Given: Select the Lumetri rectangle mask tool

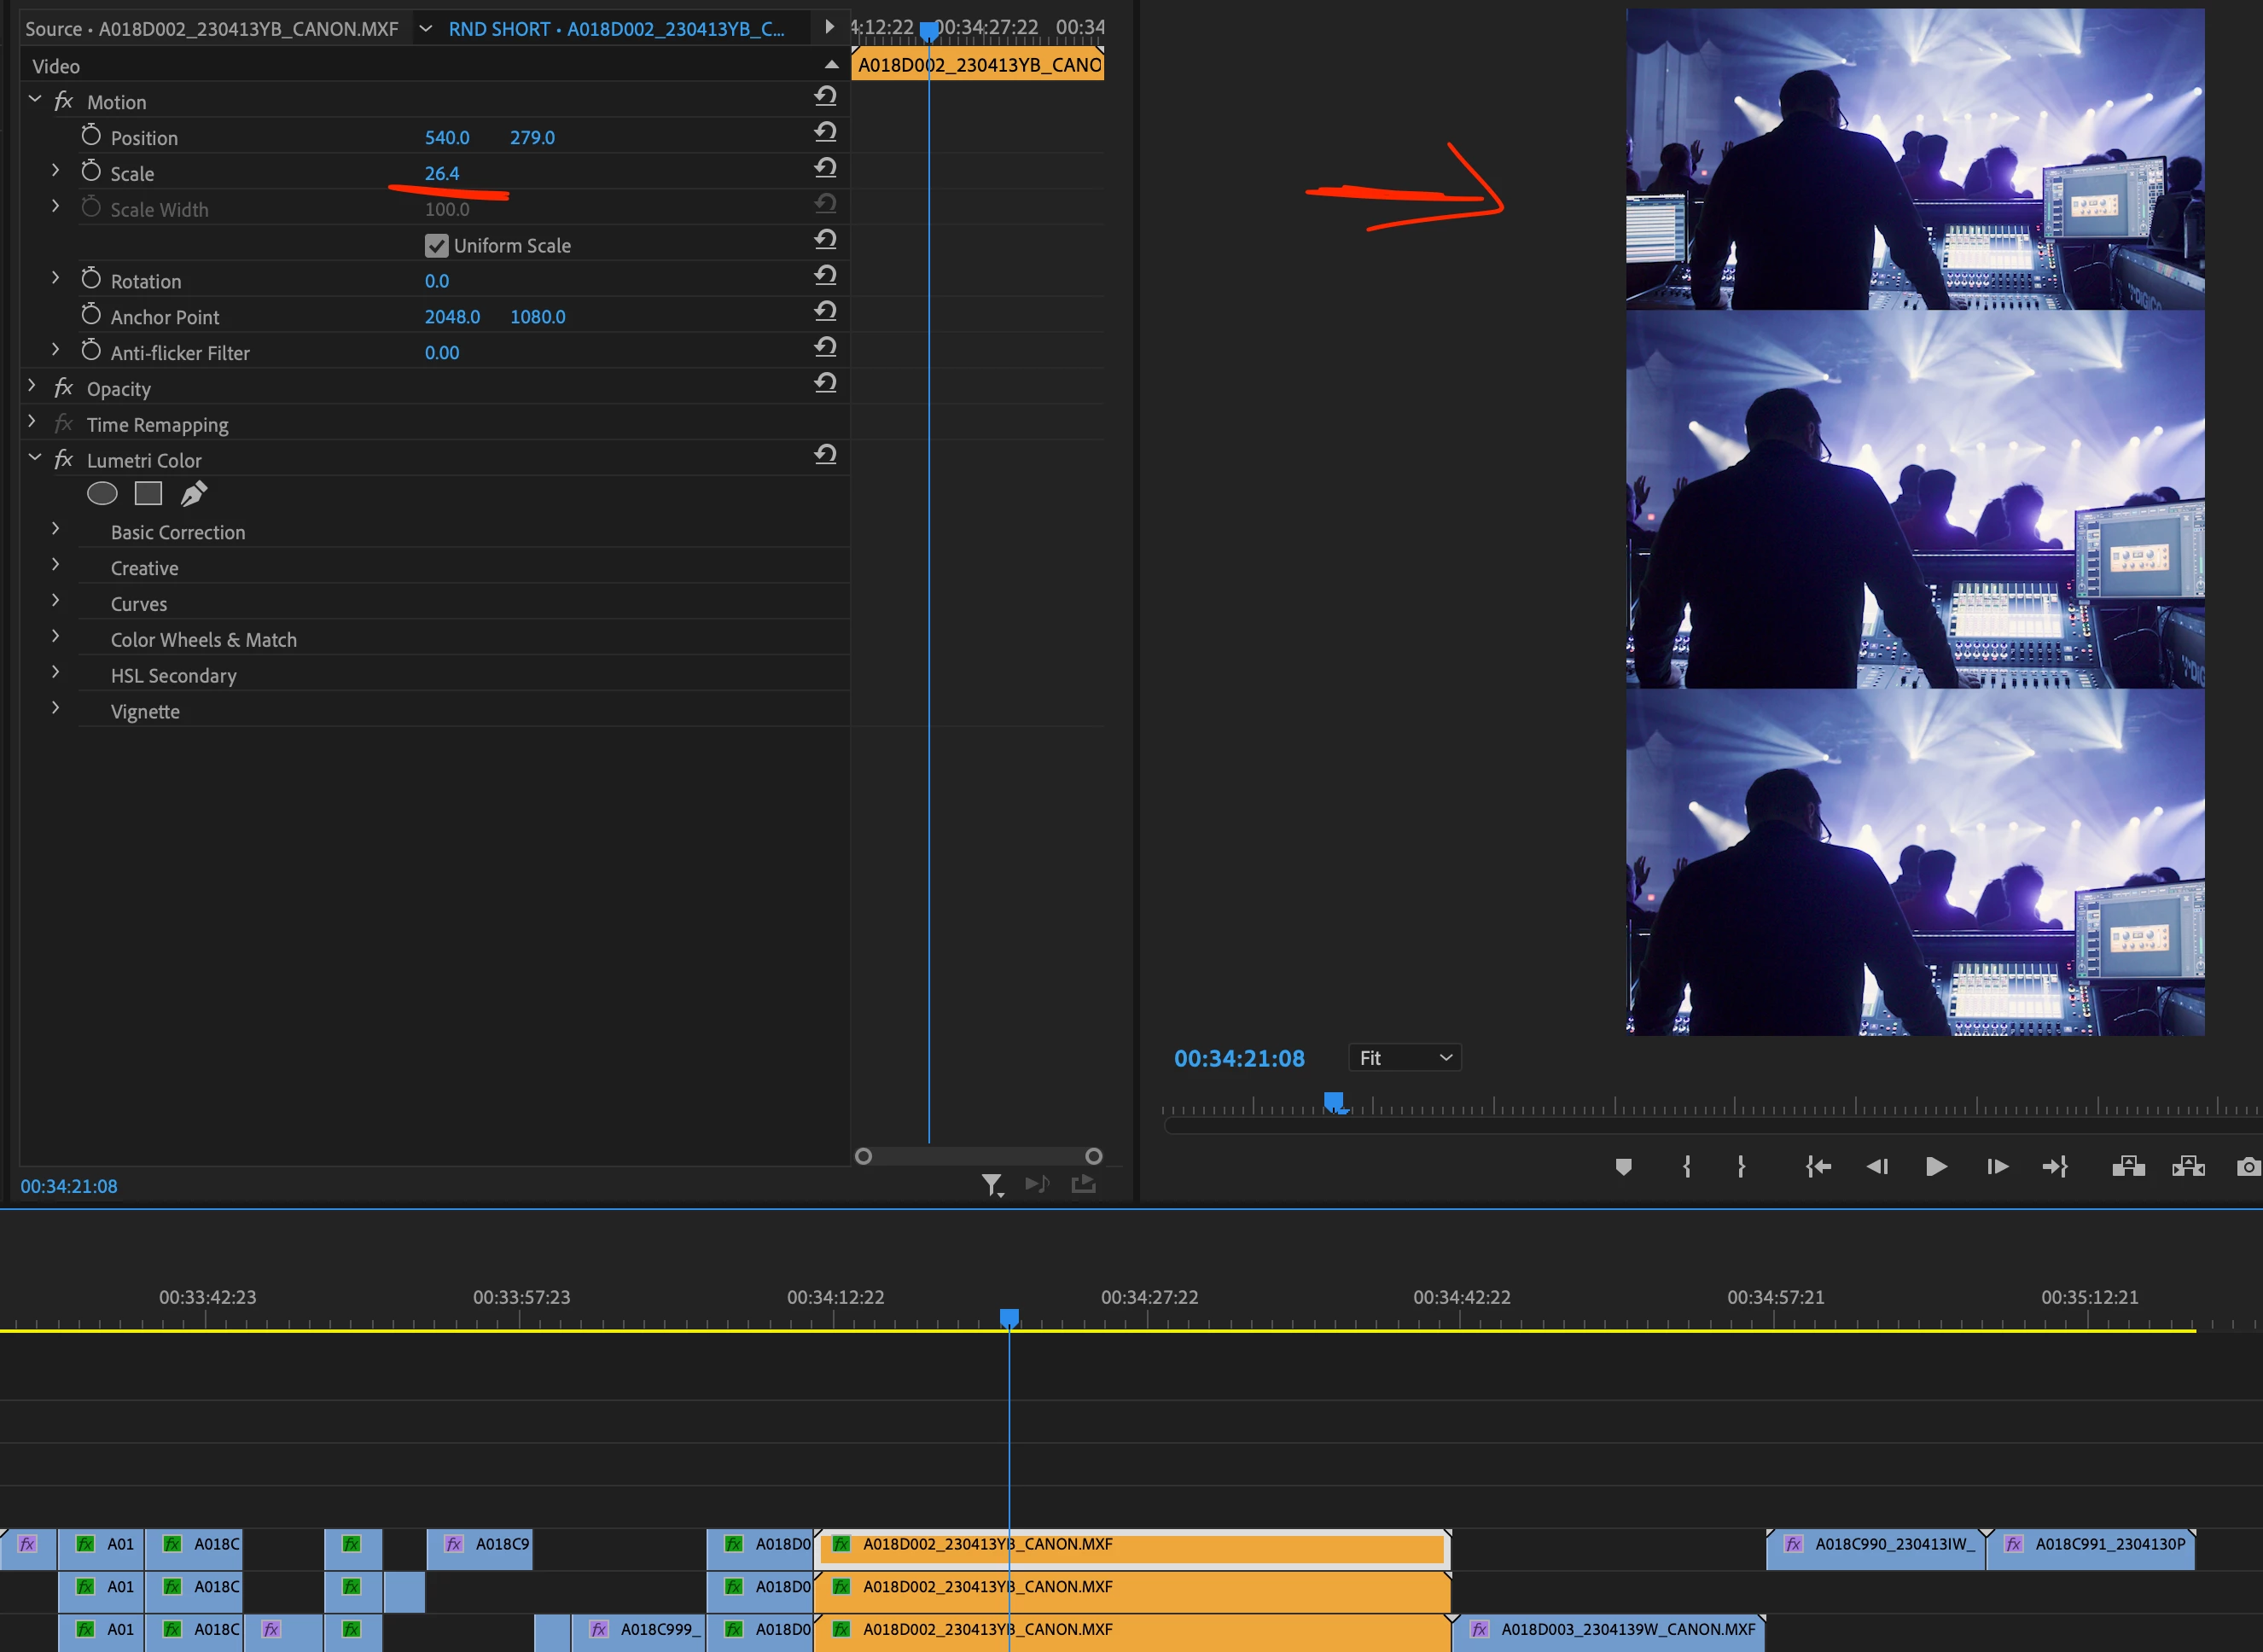Looking at the screenshot, I should [148, 493].
